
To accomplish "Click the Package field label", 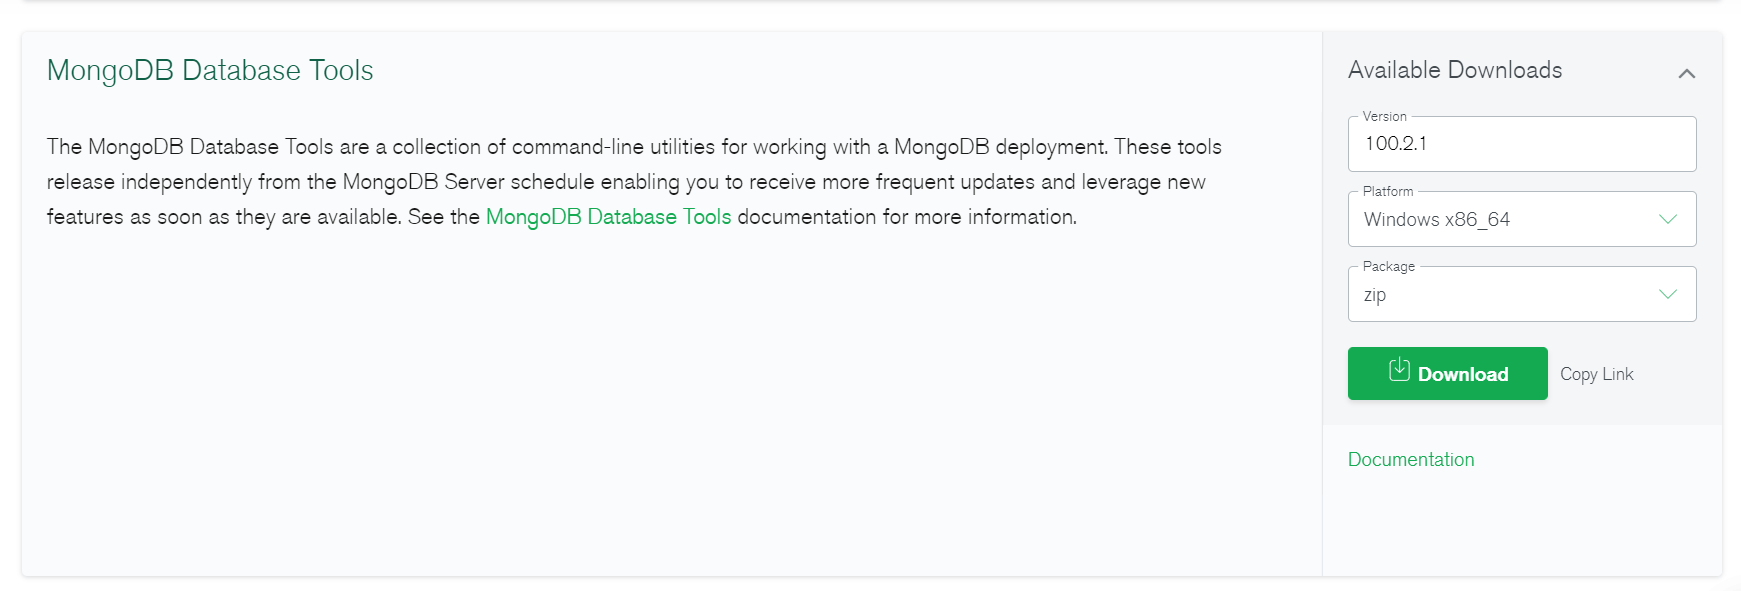I will tap(1388, 266).
